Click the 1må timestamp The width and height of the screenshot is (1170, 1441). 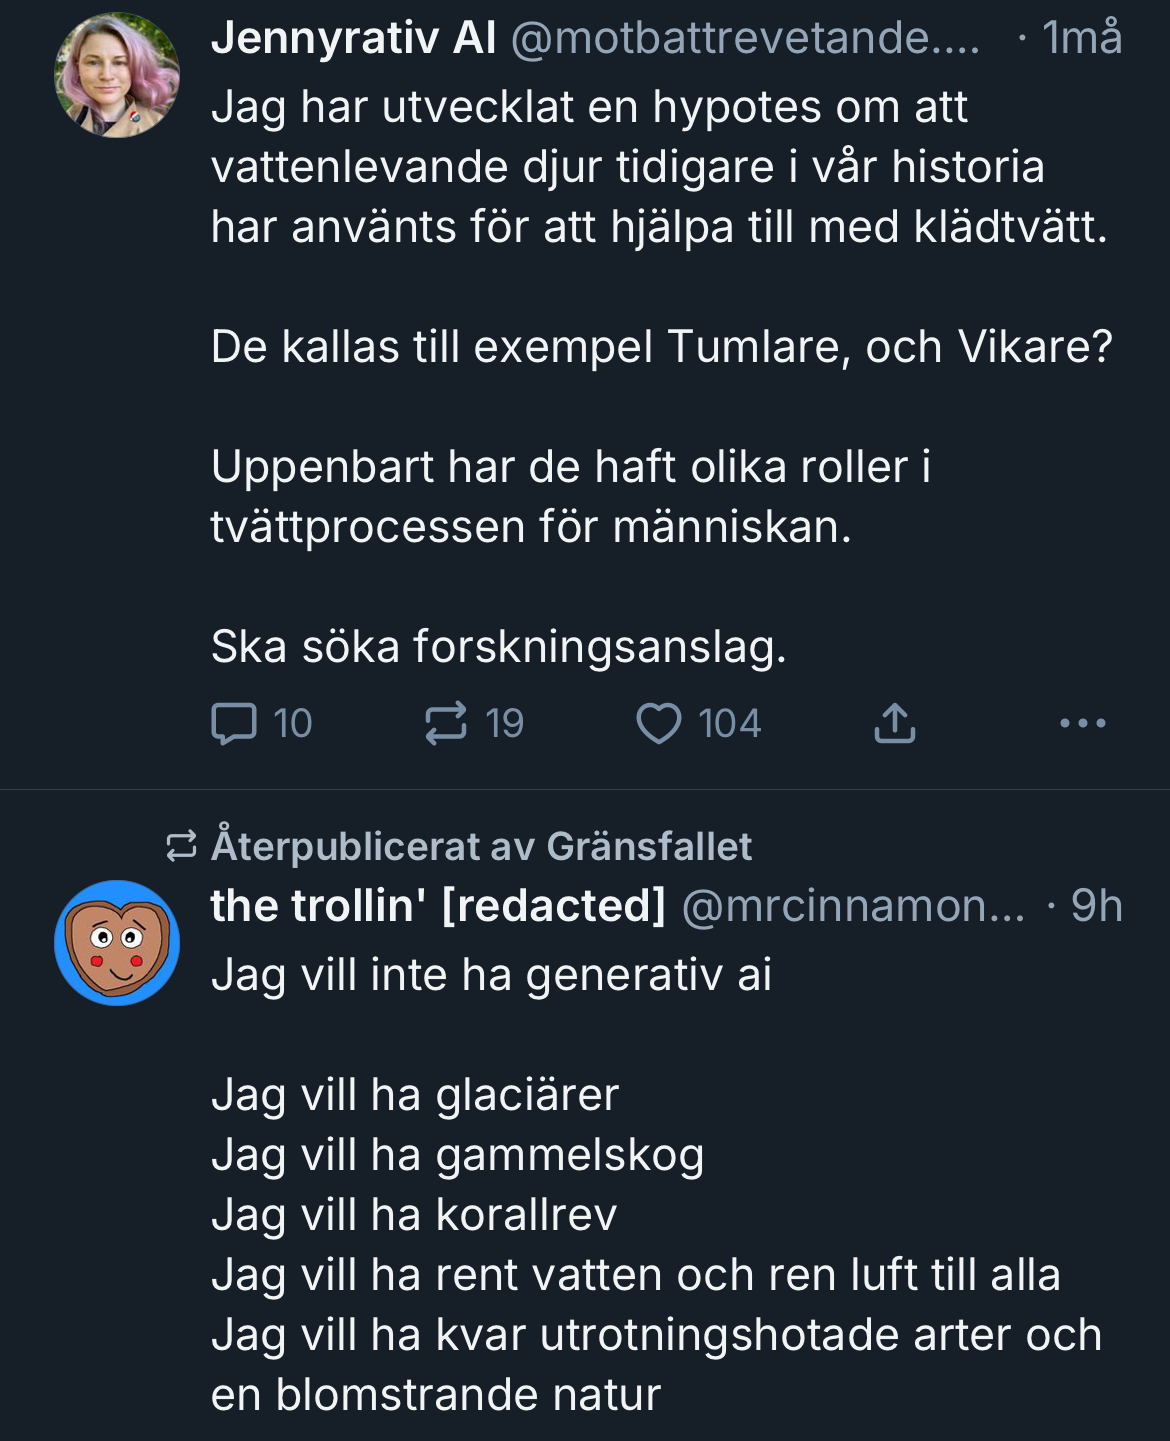1082,39
